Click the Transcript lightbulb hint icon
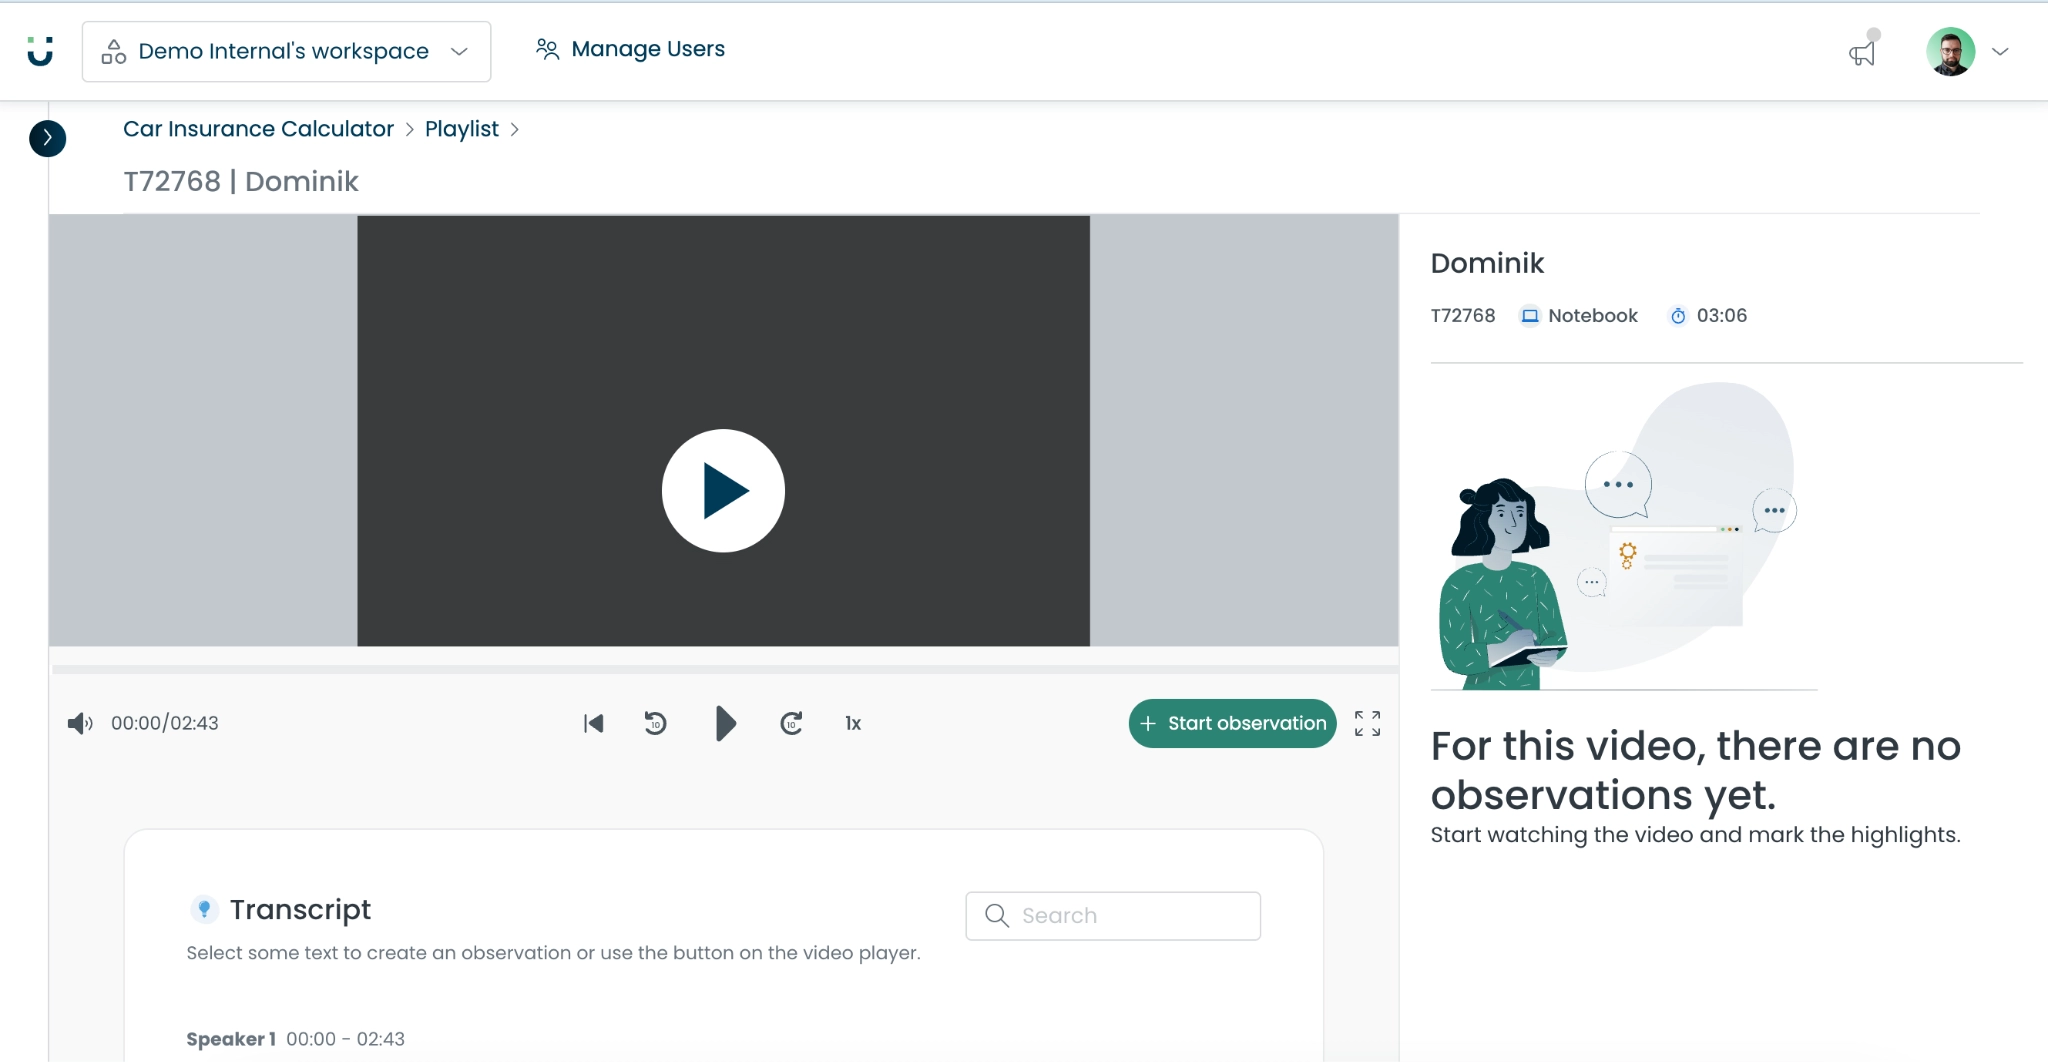This screenshot has height=1062, width=2048. (204, 909)
